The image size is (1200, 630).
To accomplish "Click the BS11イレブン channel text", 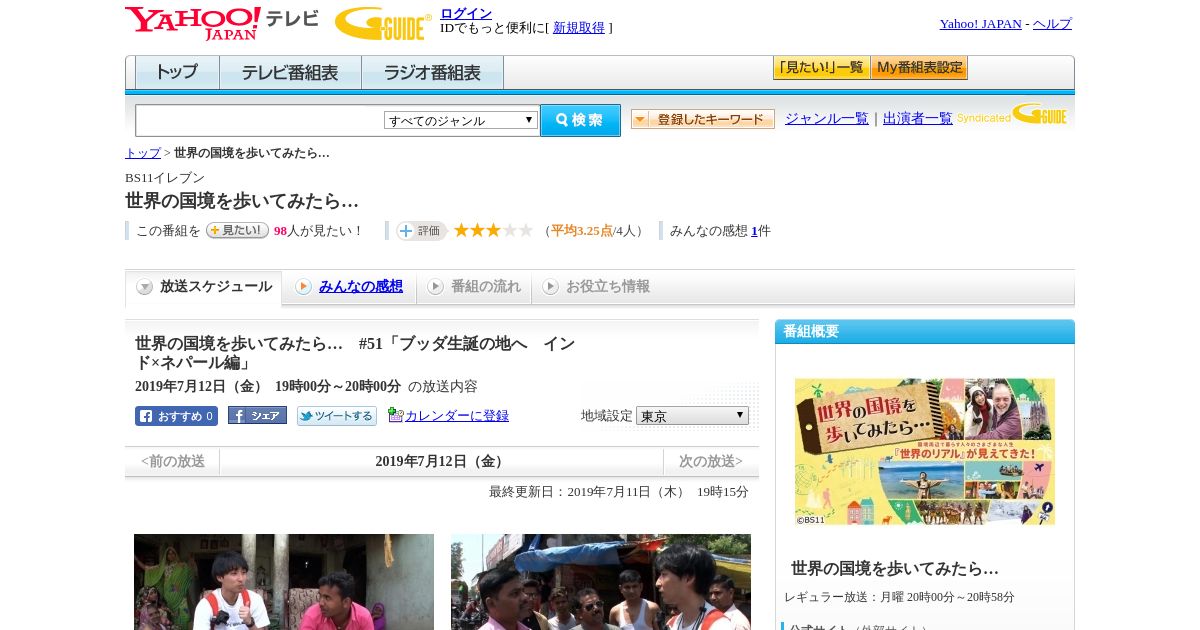I will point(165,178).
